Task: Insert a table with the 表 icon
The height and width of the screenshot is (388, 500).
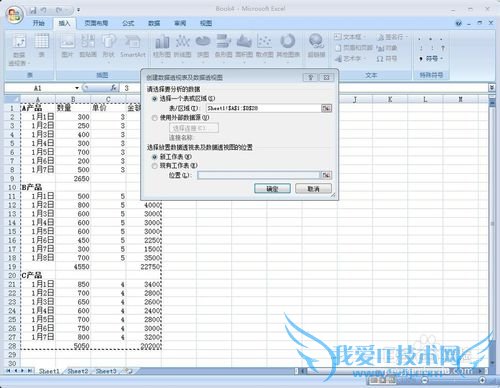Action: [x=42, y=46]
